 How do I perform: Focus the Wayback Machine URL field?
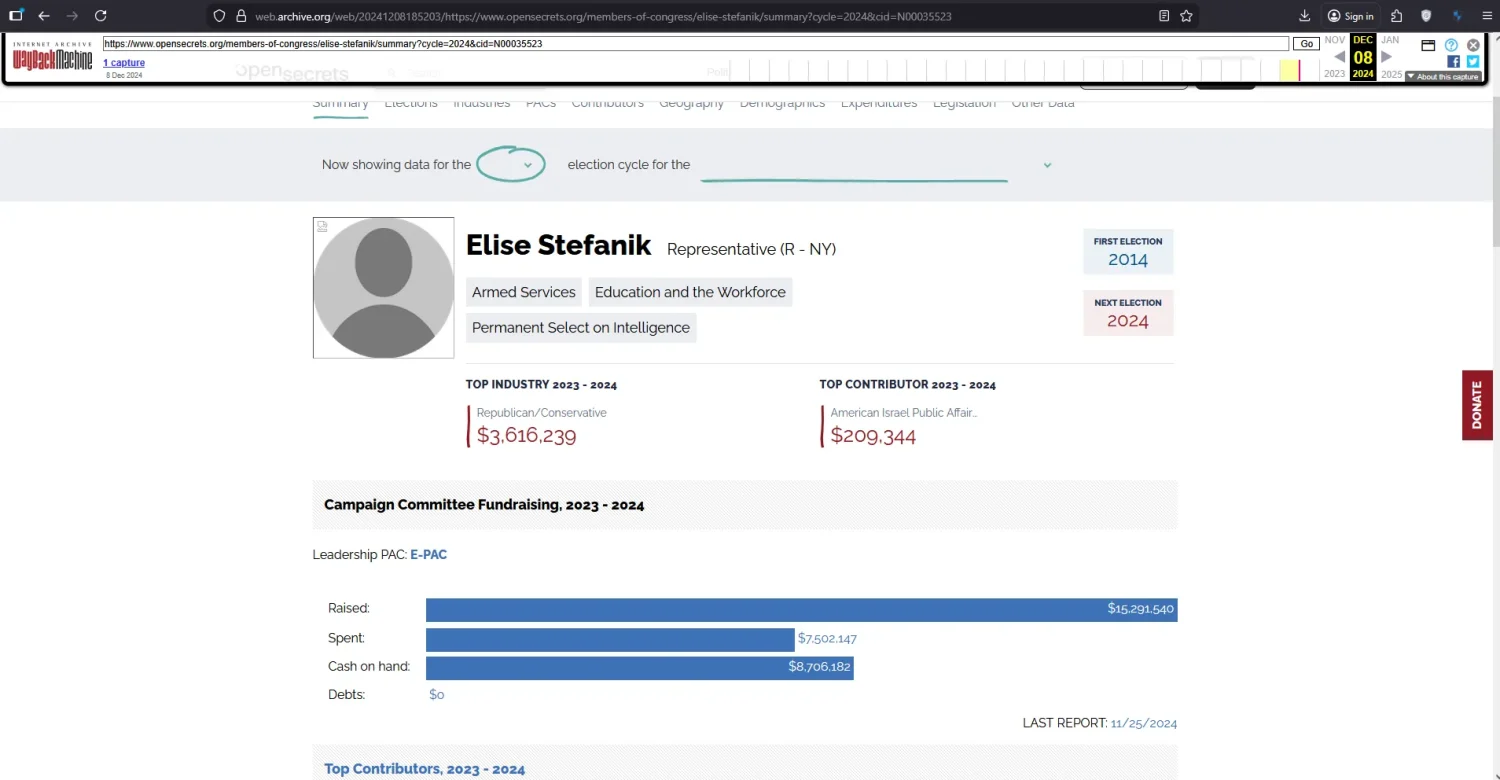click(696, 44)
